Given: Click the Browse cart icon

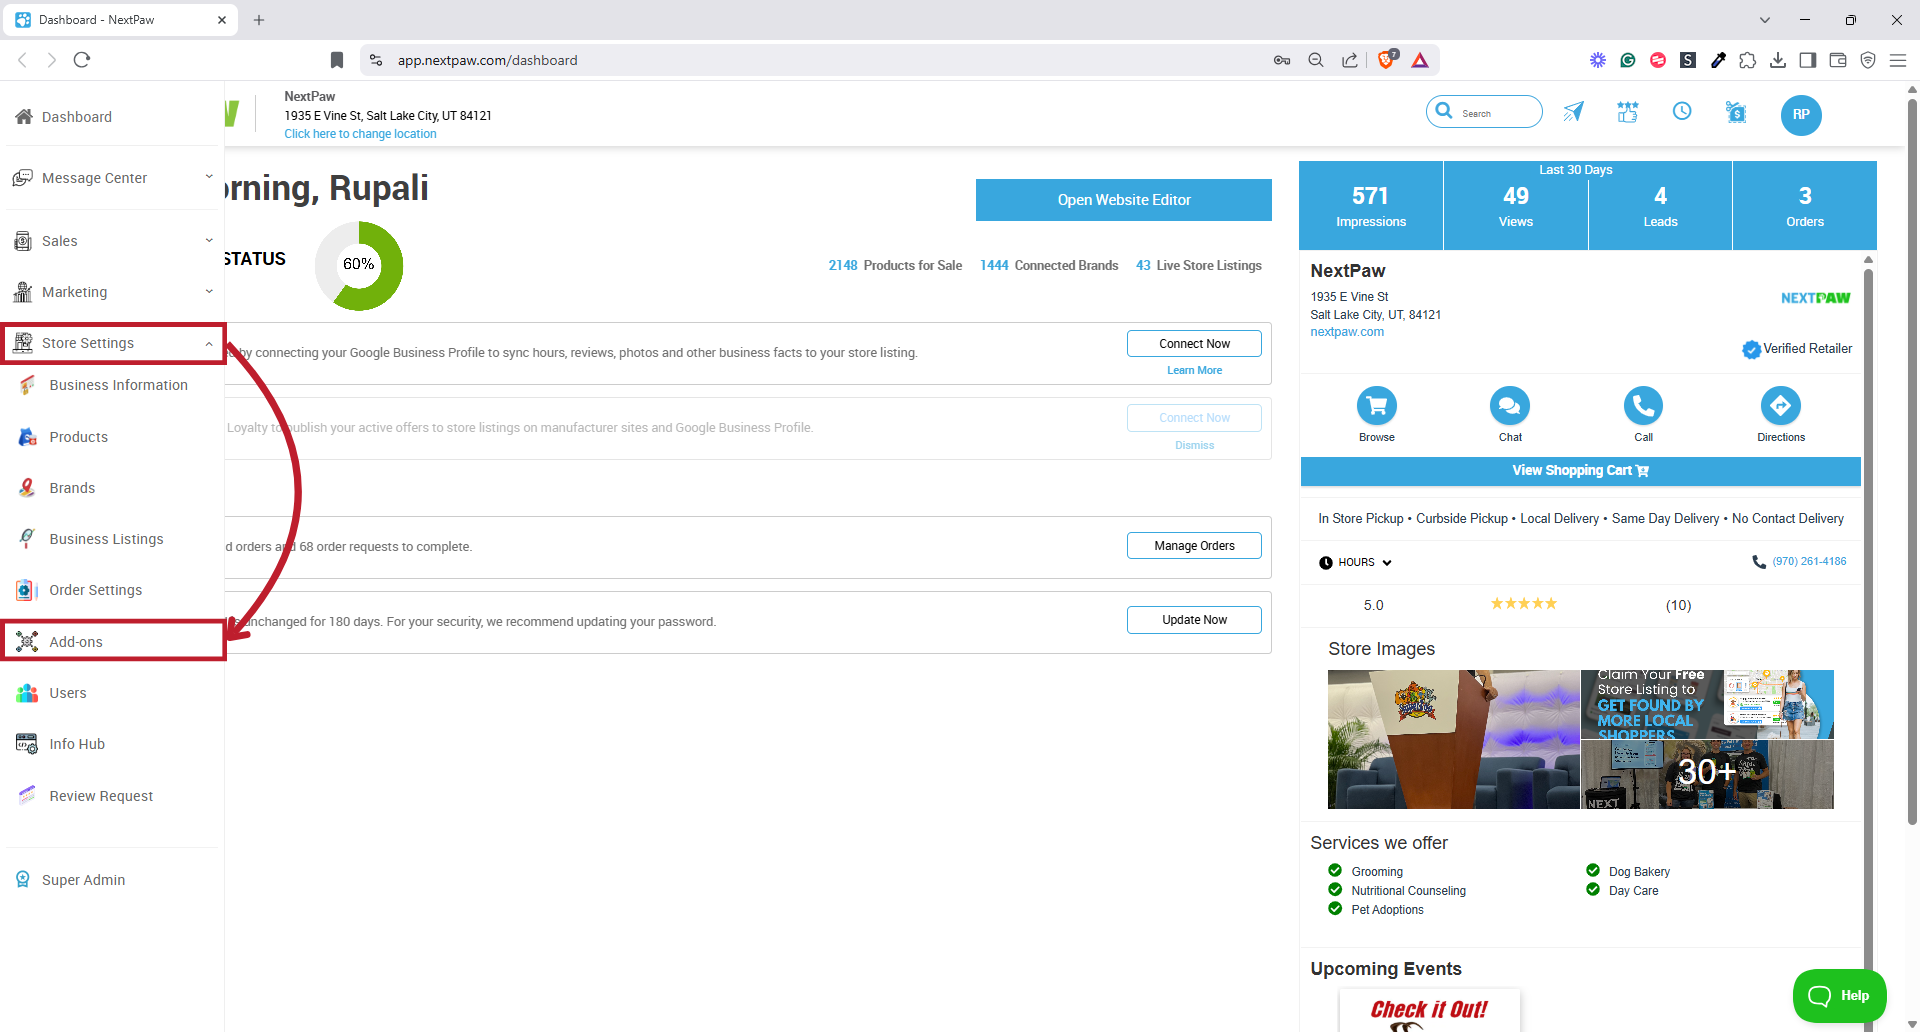Looking at the screenshot, I should click(1377, 405).
